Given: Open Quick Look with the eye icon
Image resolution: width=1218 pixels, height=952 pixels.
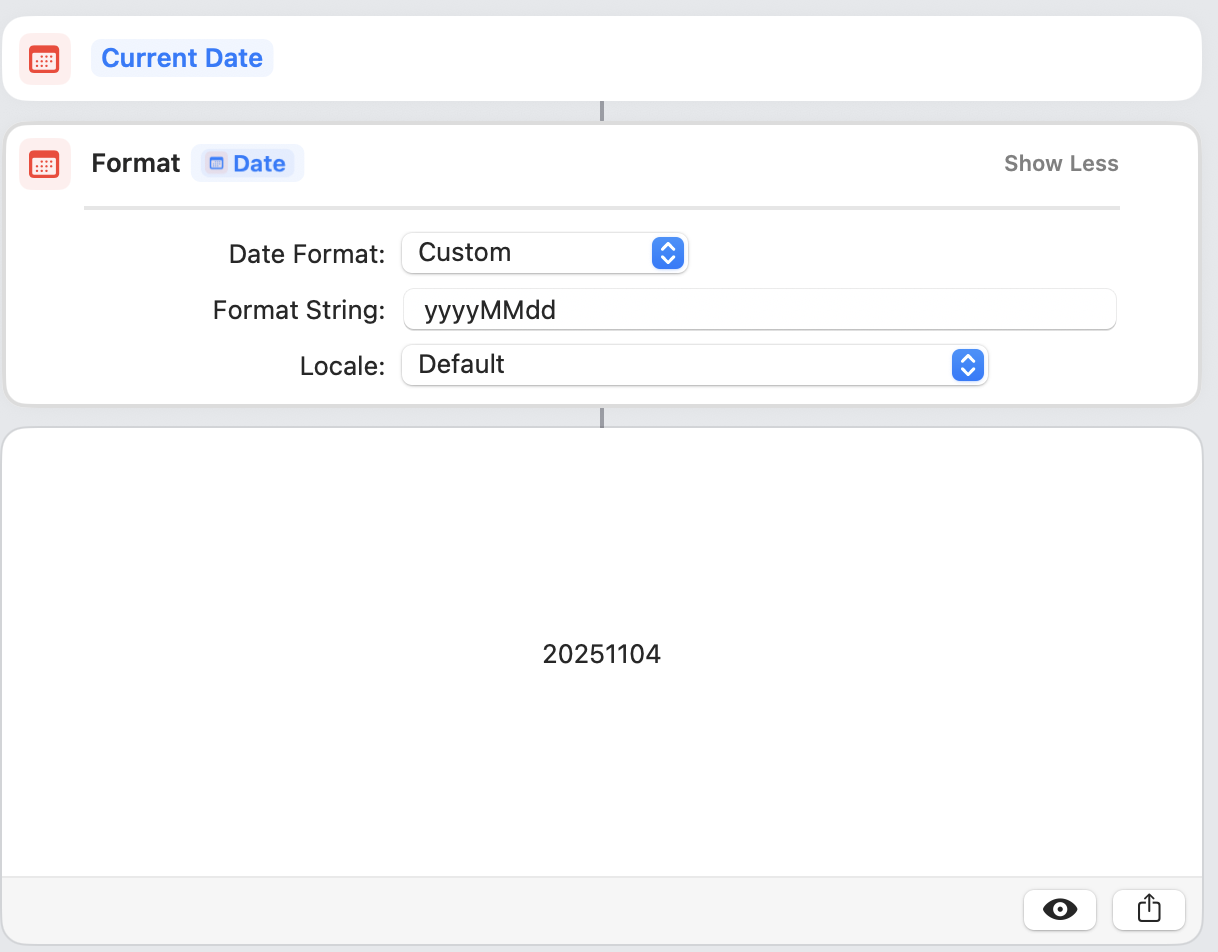Looking at the screenshot, I should tap(1060, 909).
